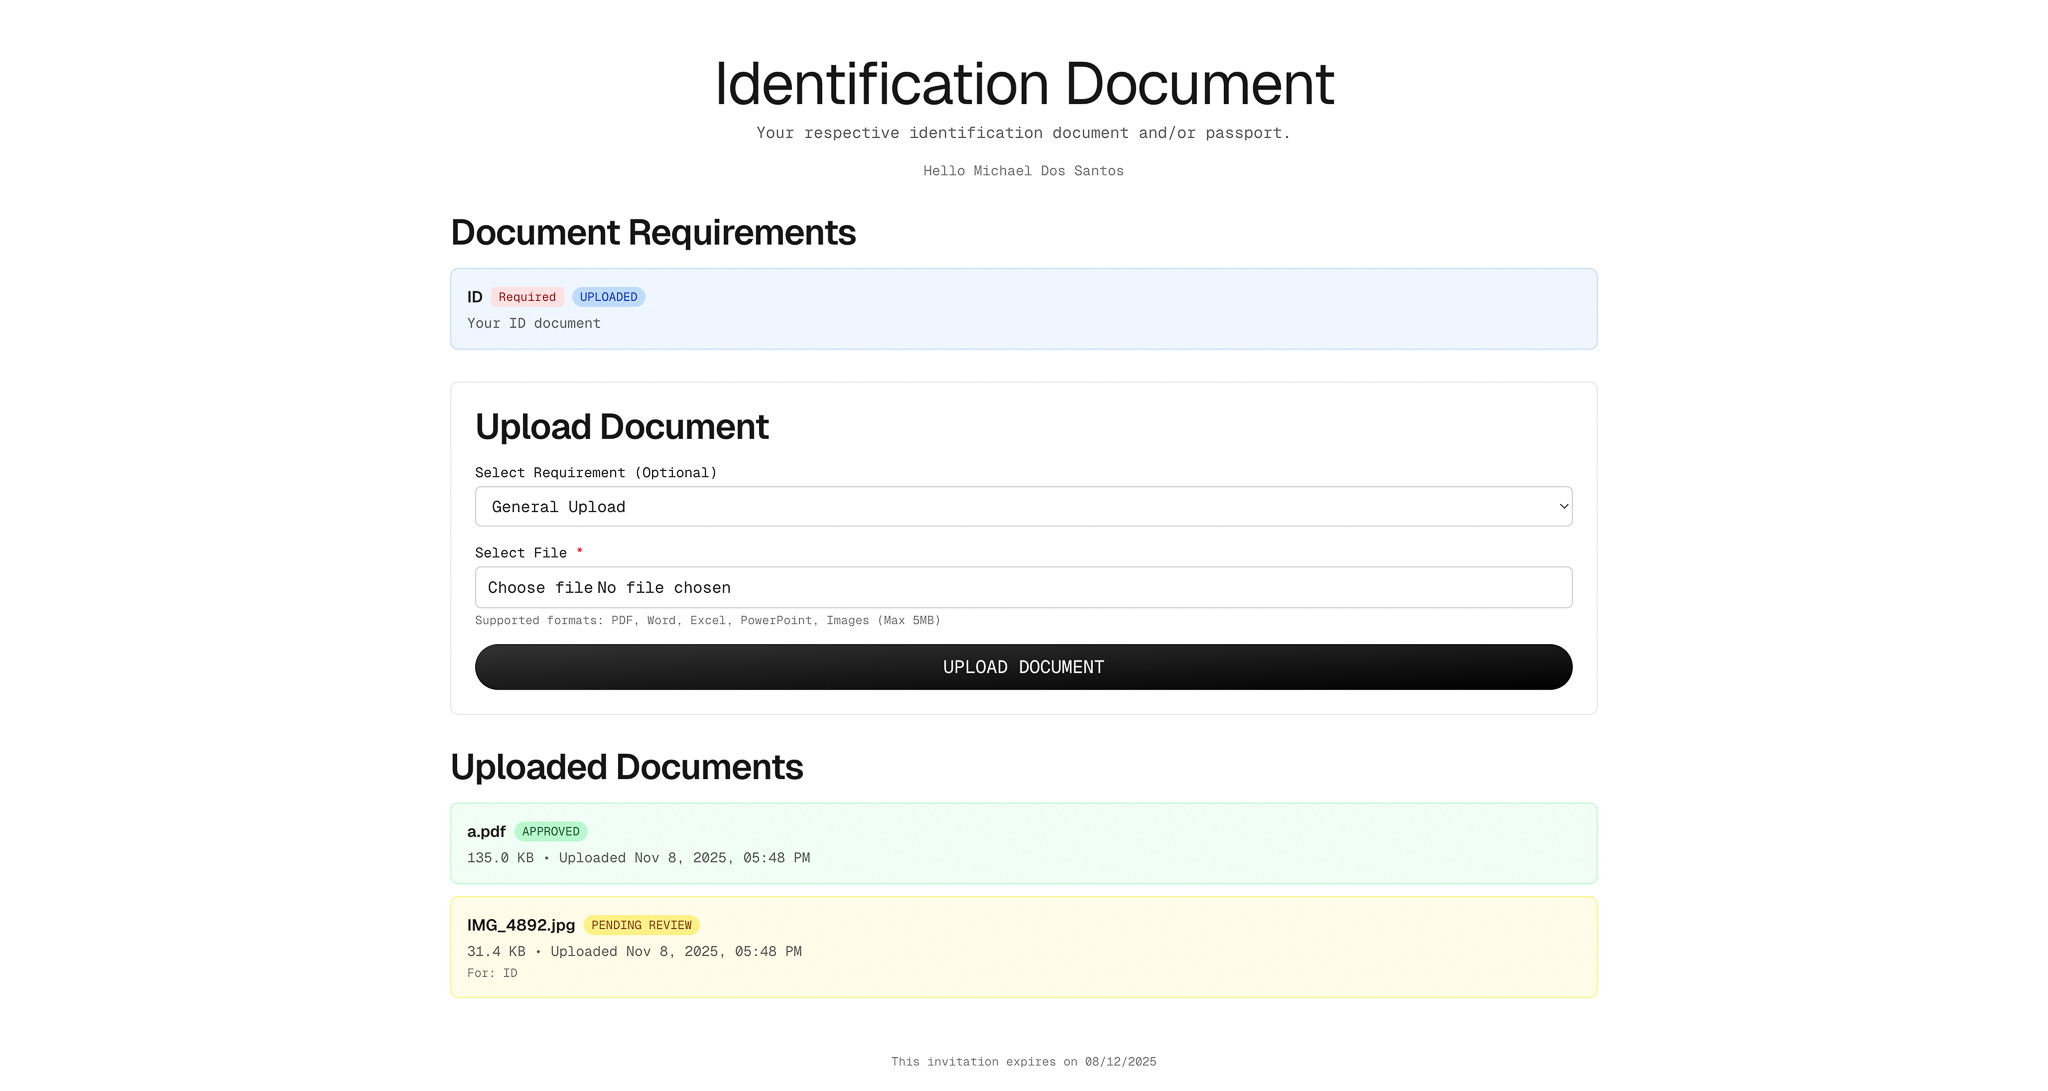This screenshot has height=1091, width=2048.
Task: Click the PENDING REVIEW badge on IMG_4892.jpg
Action: tap(642, 925)
